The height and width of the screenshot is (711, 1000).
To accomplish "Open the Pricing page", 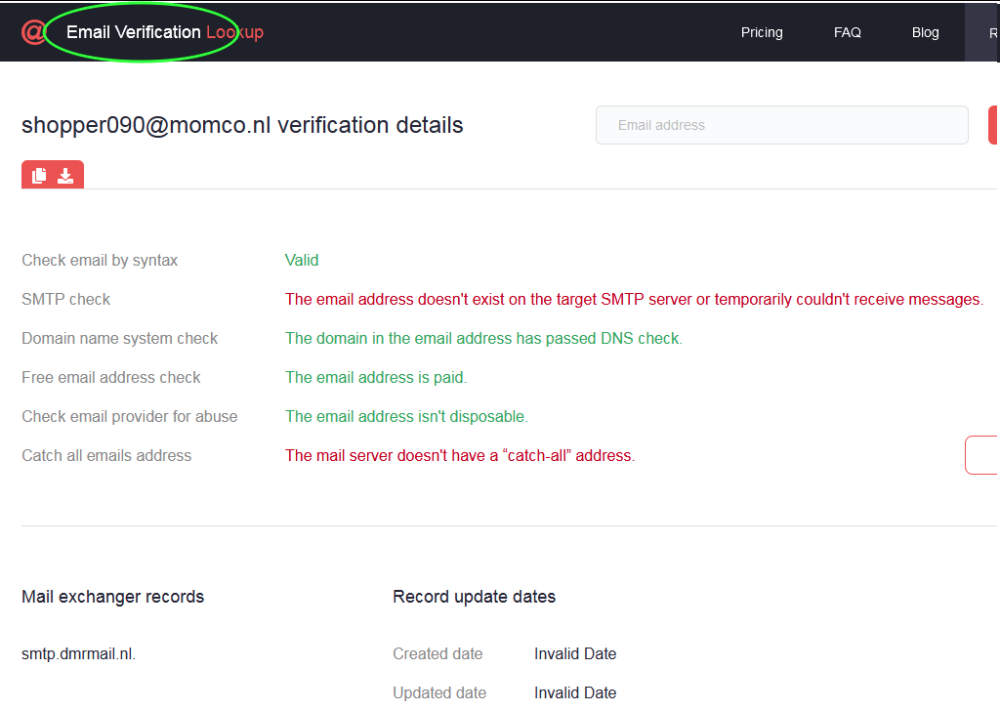I will [761, 32].
